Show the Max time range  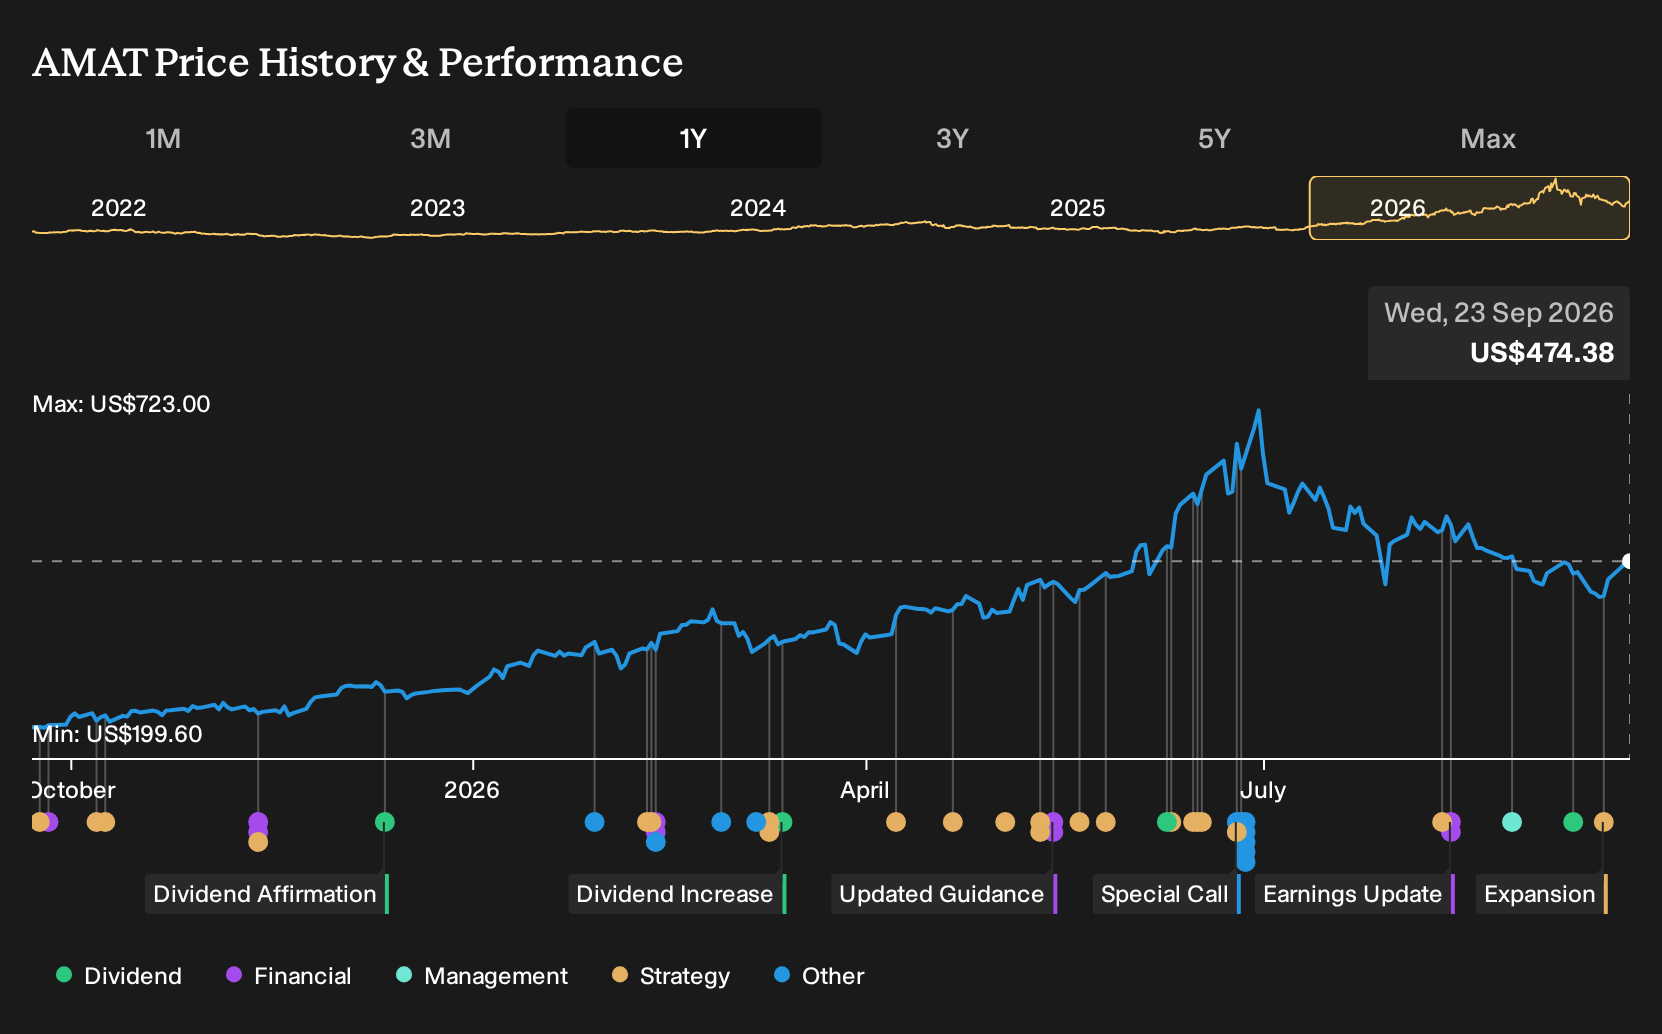click(1488, 138)
